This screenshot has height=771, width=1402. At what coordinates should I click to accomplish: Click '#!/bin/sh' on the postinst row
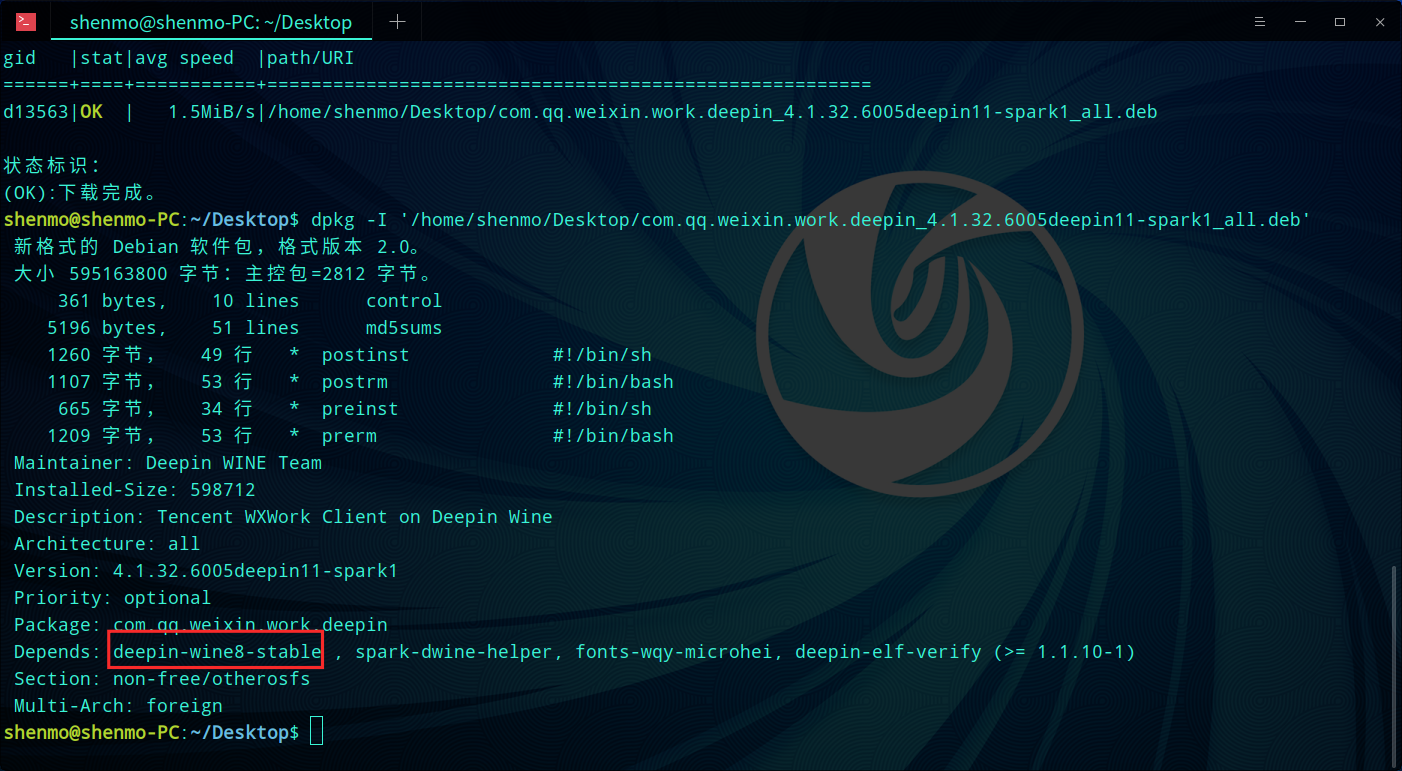coord(602,355)
